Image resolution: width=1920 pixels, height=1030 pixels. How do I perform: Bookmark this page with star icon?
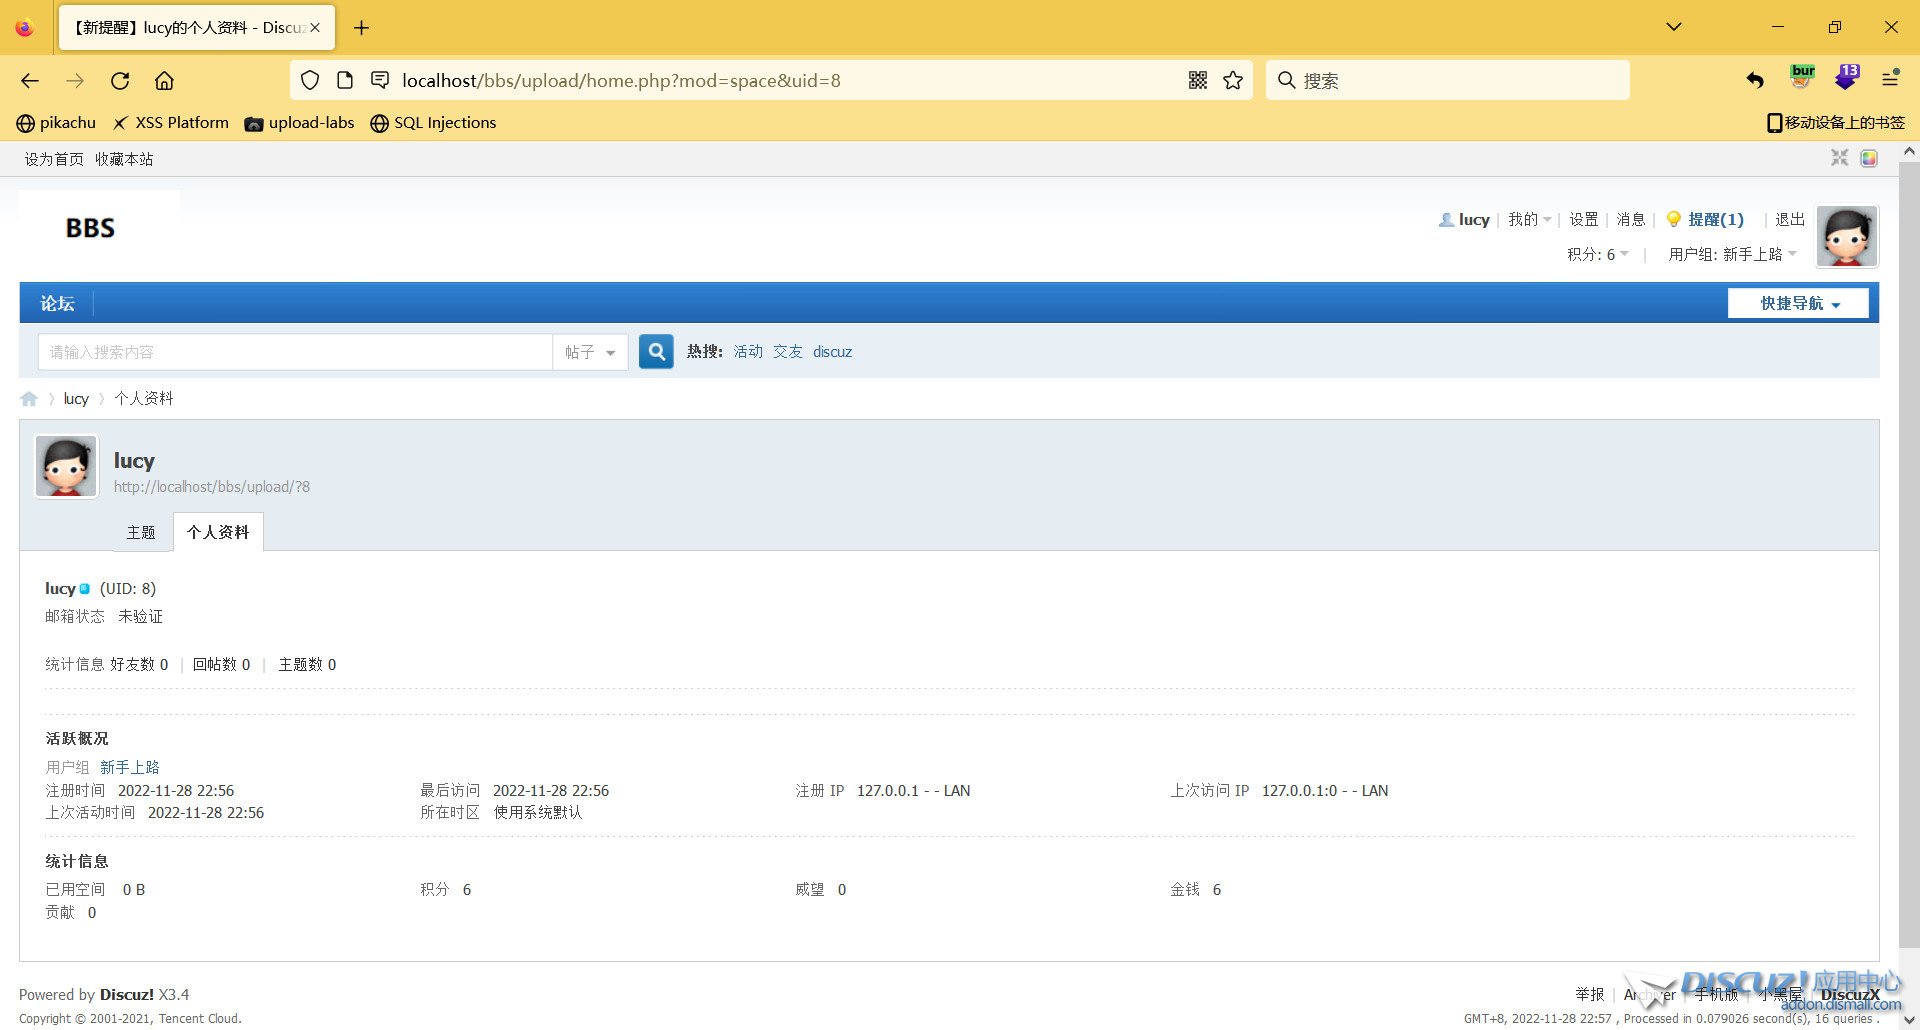point(1233,81)
